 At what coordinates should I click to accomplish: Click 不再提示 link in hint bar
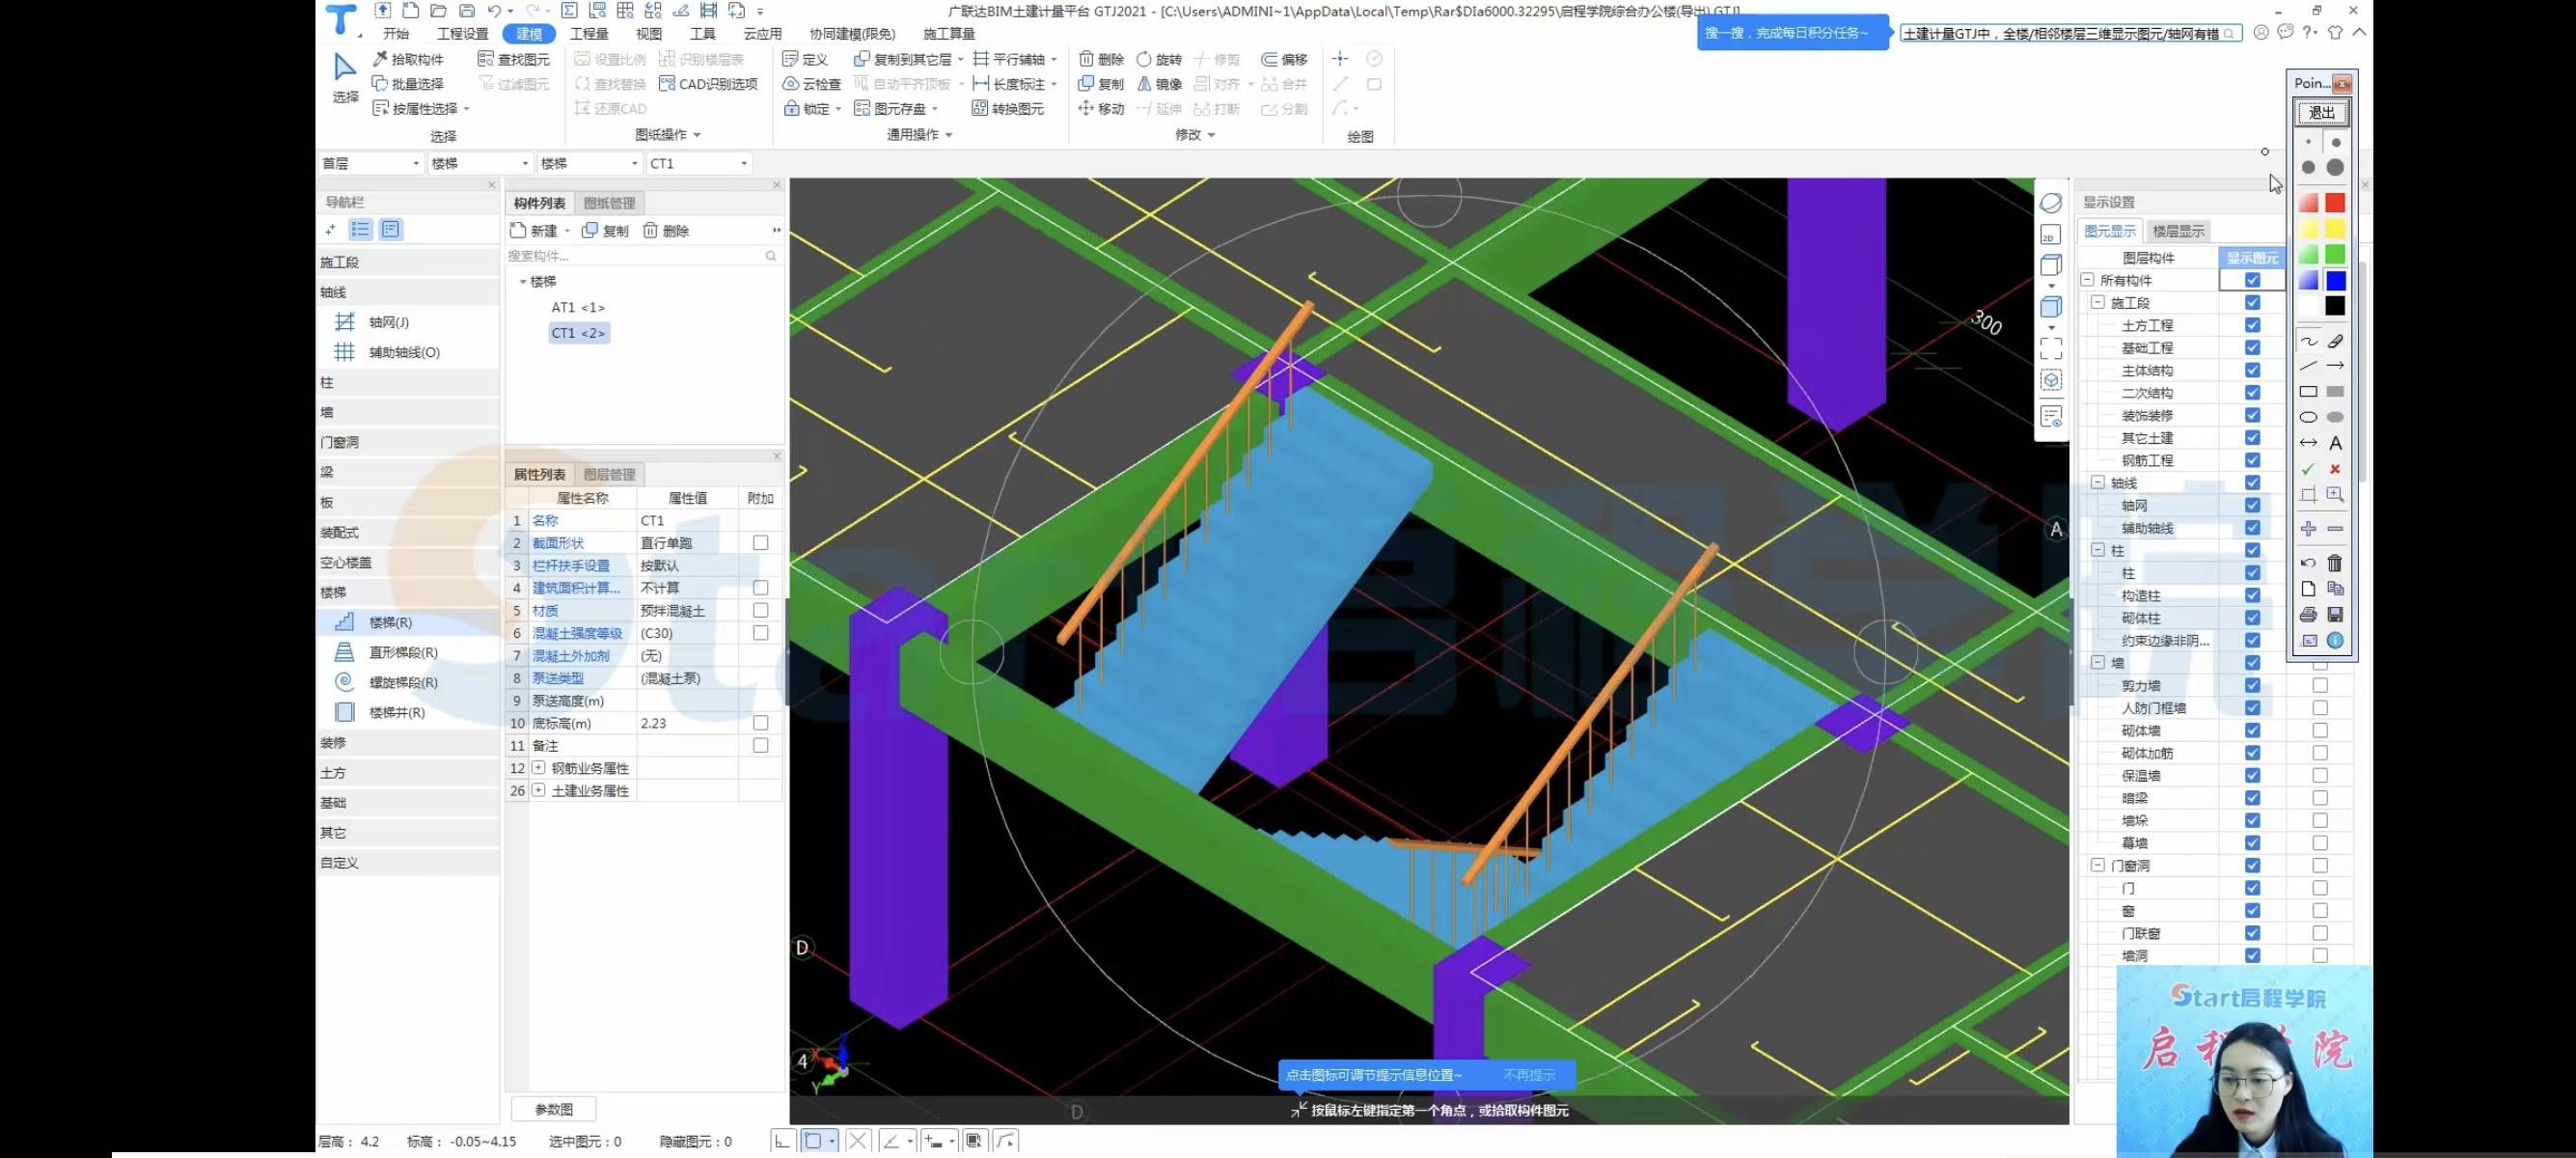coord(1529,1075)
